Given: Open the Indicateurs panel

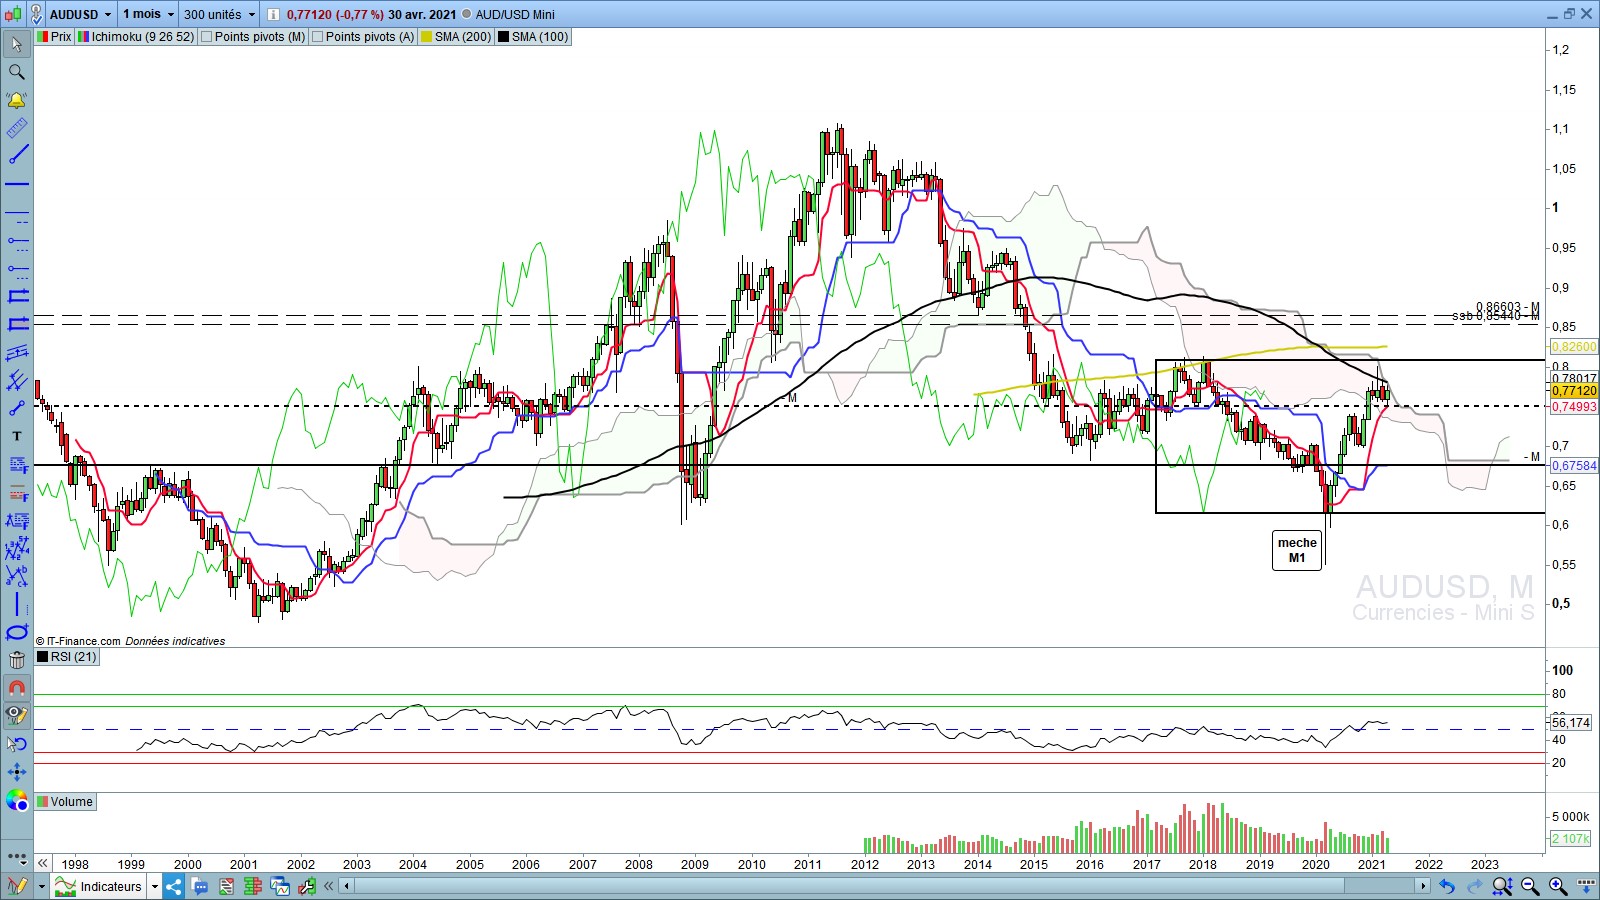Looking at the screenshot, I should pos(99,886).
